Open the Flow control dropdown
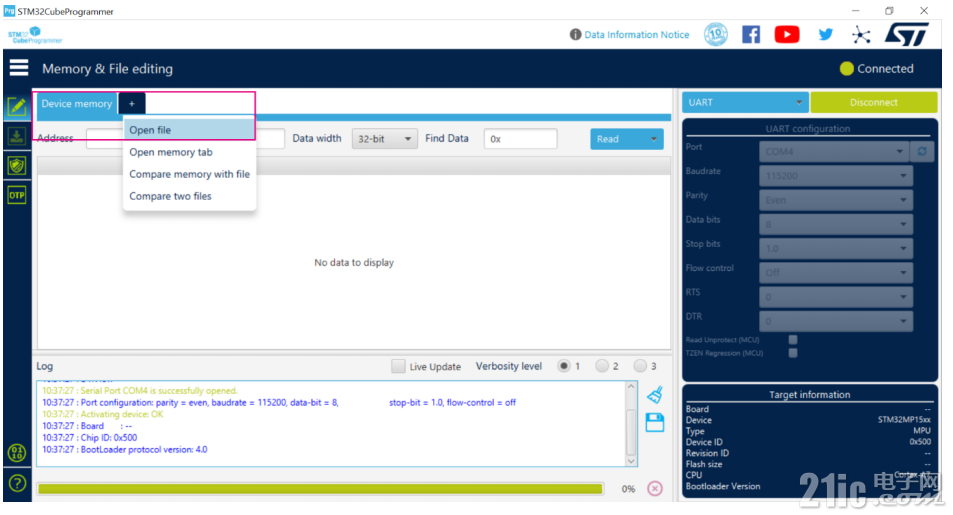Image resolution: width=953 pixels, height=515 pixels. 836,273
